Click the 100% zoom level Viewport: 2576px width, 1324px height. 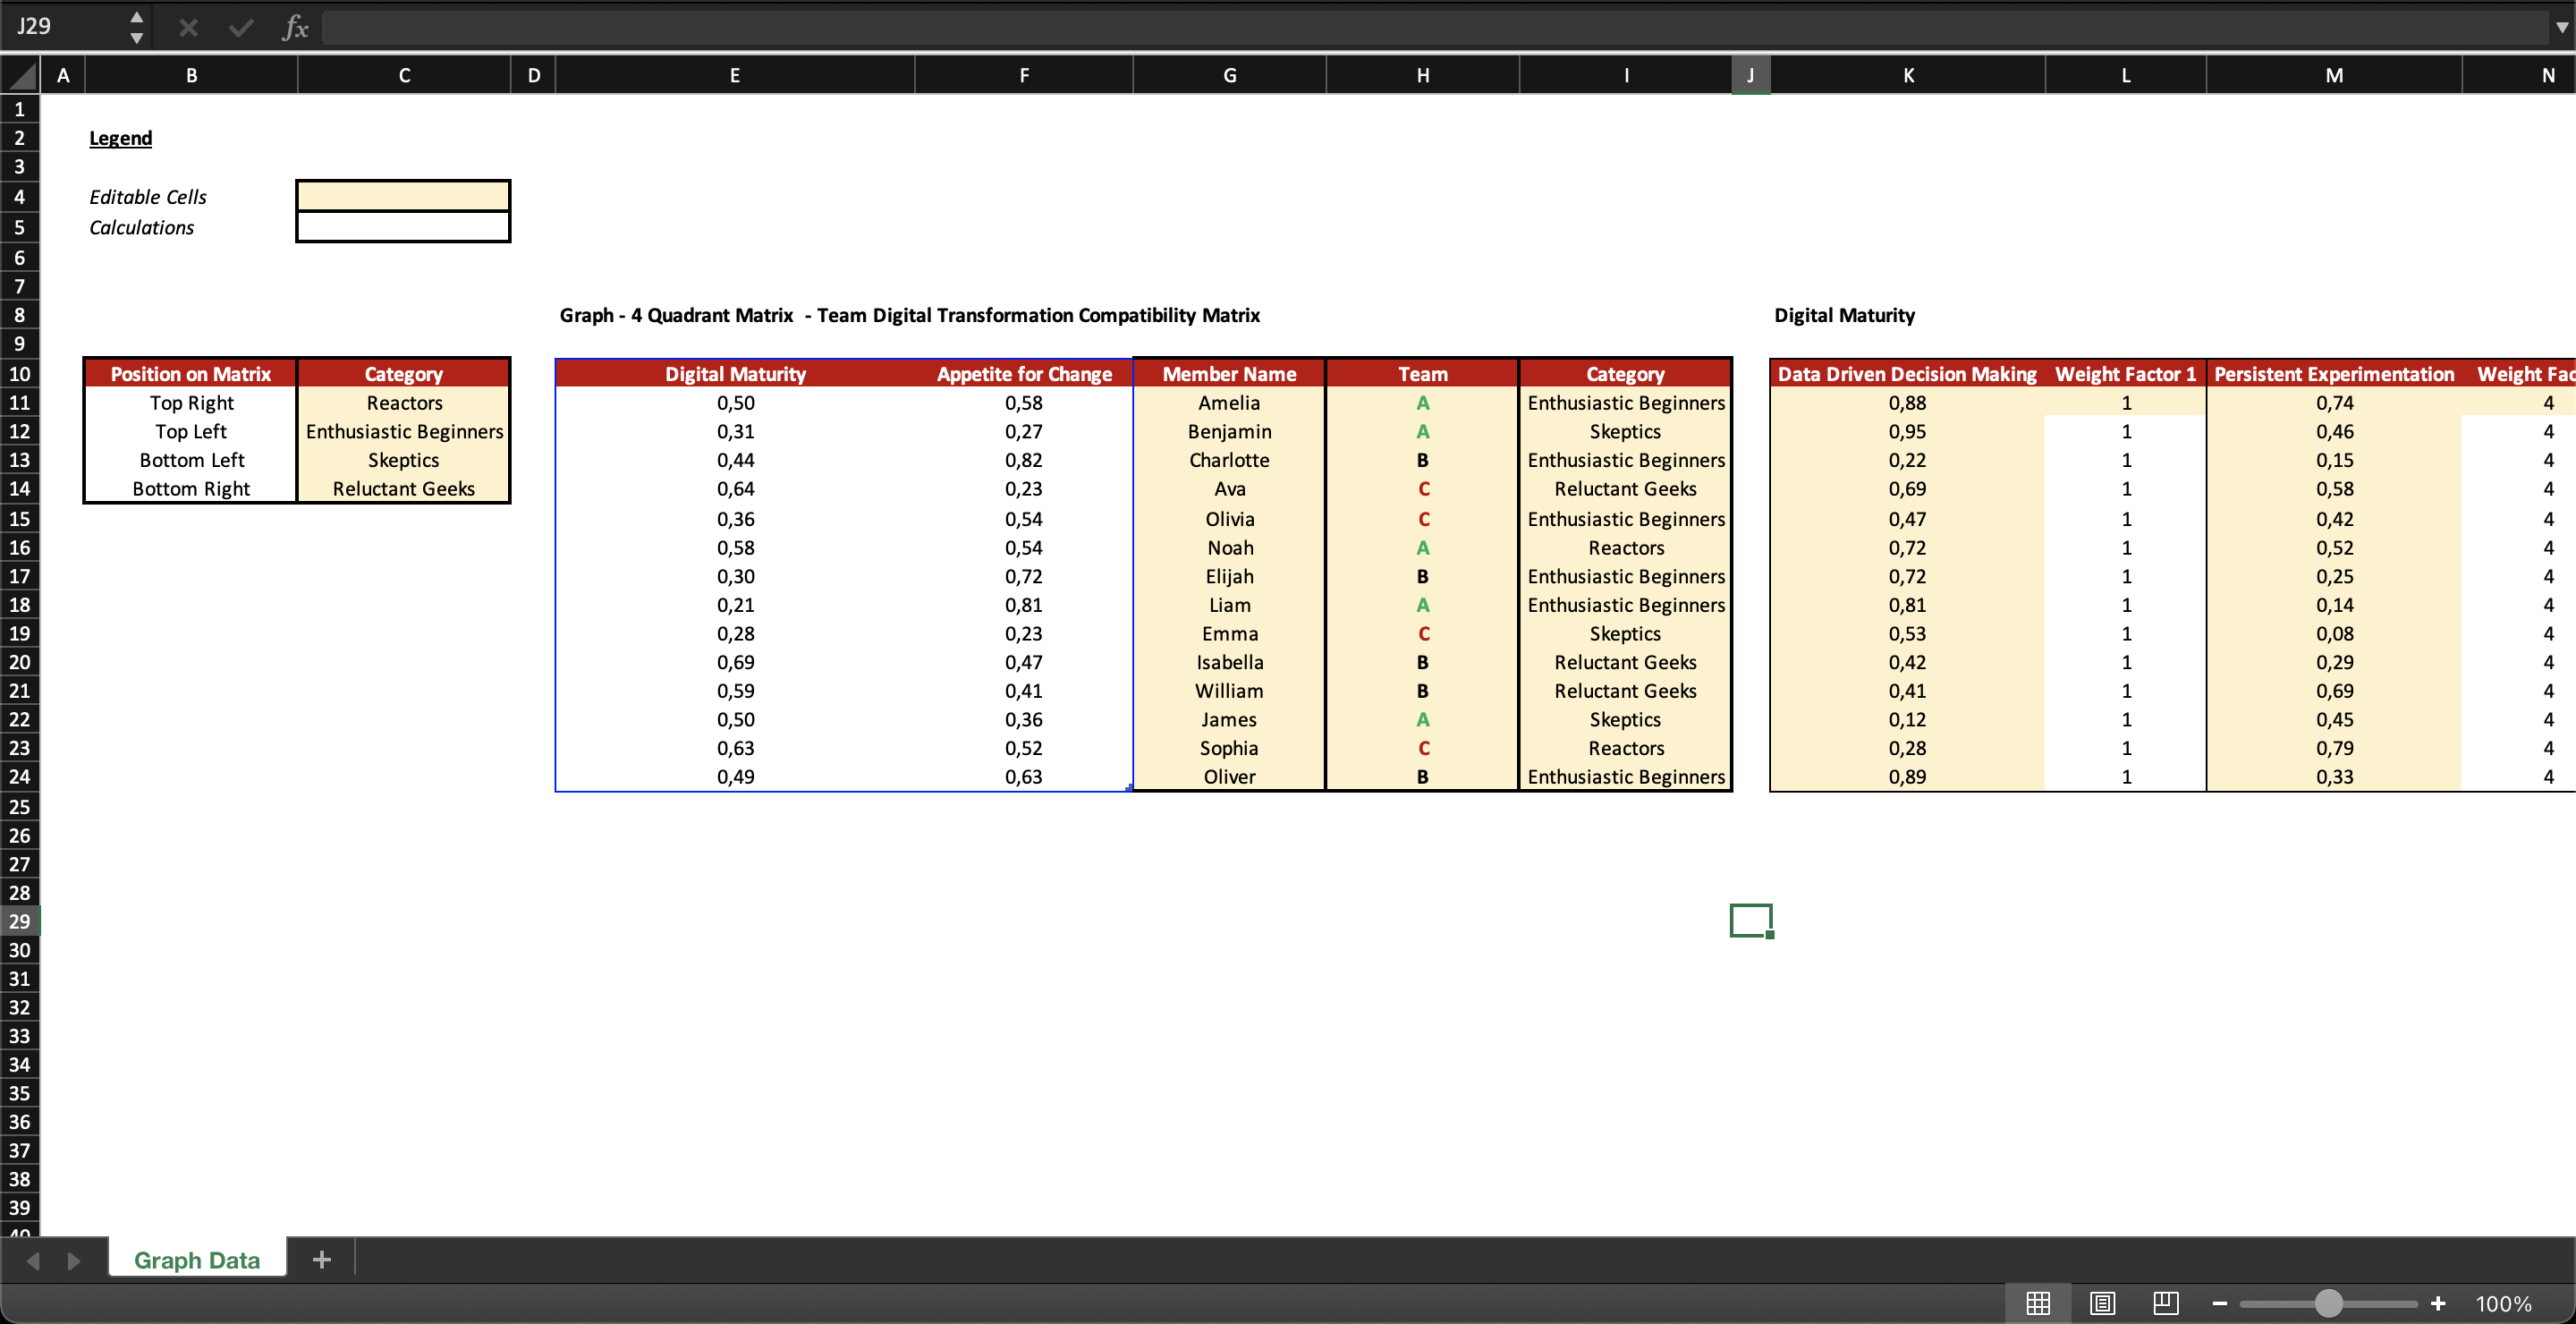click(x=2503, y=1304)
